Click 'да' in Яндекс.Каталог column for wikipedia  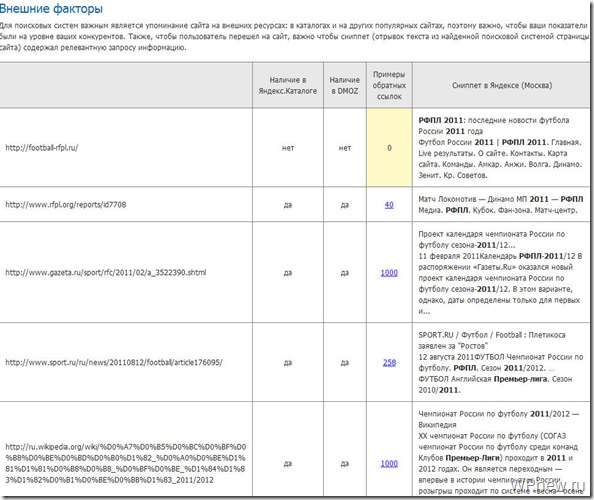(288, 464)
